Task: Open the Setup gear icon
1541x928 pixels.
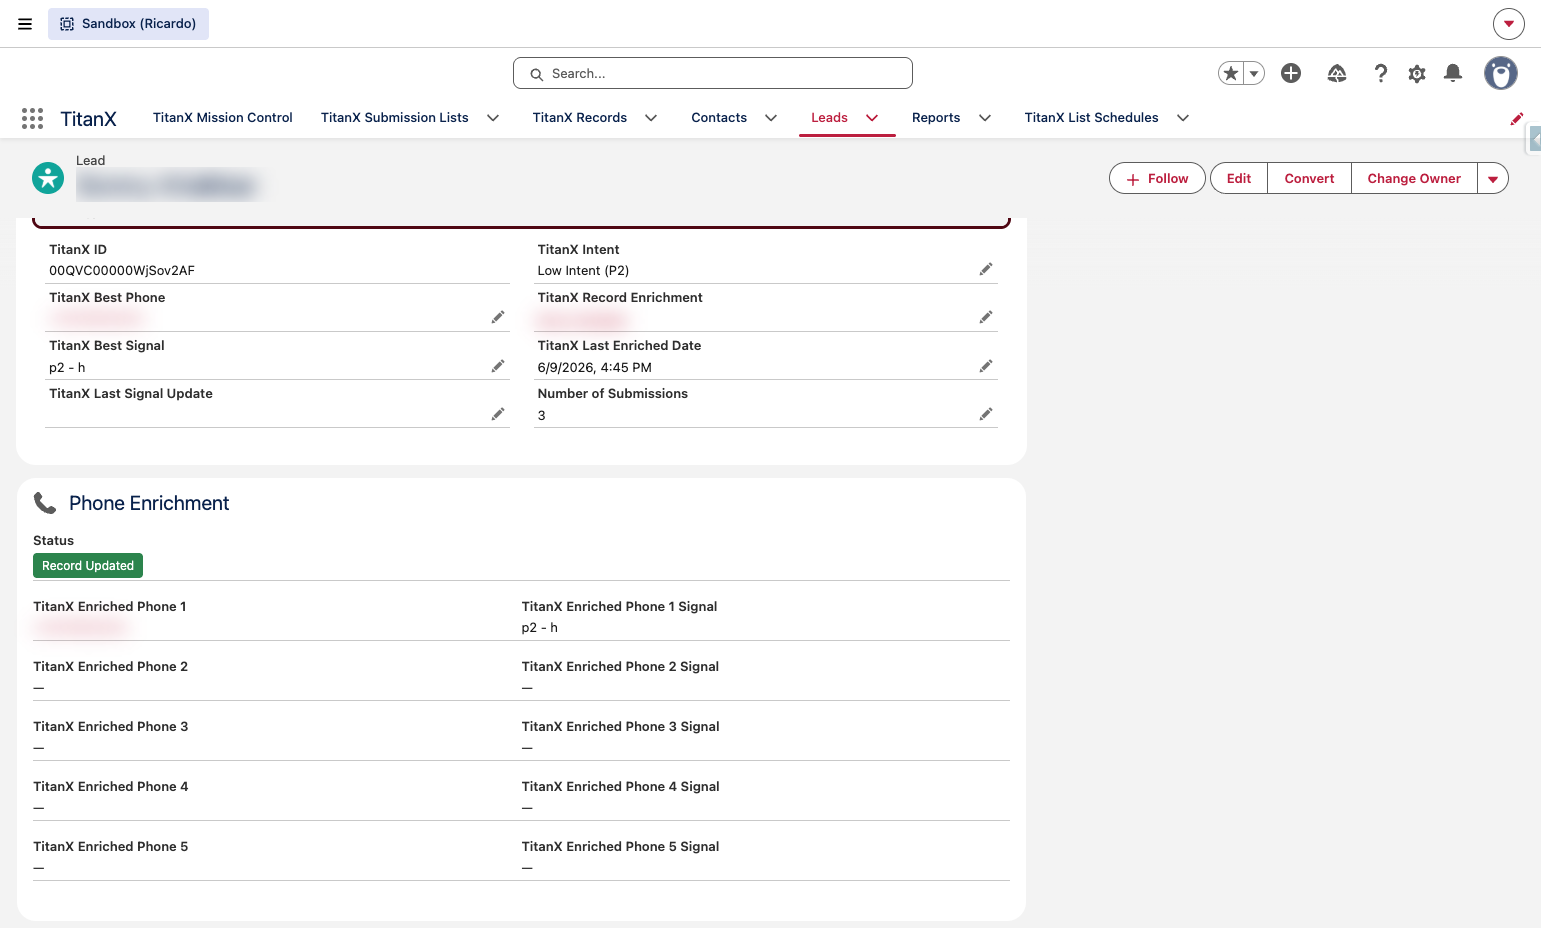Action: [1417, 73]
